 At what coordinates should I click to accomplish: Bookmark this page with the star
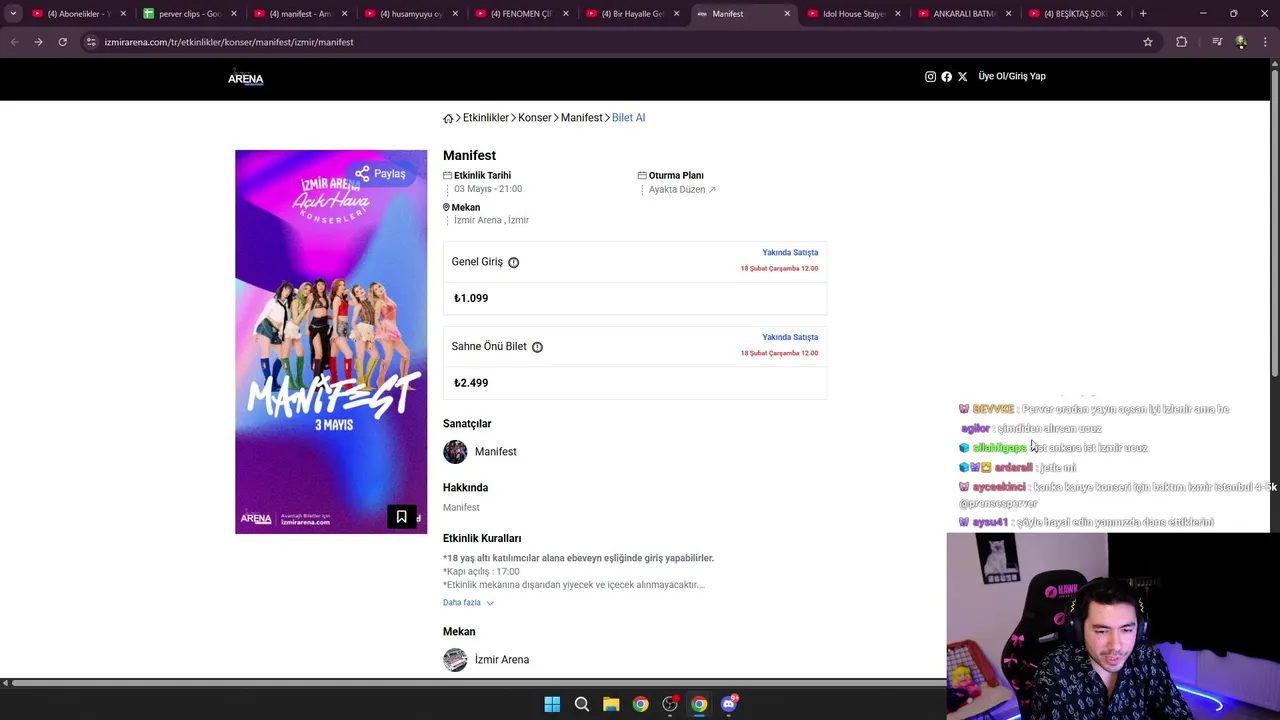tap(1148, 42)
